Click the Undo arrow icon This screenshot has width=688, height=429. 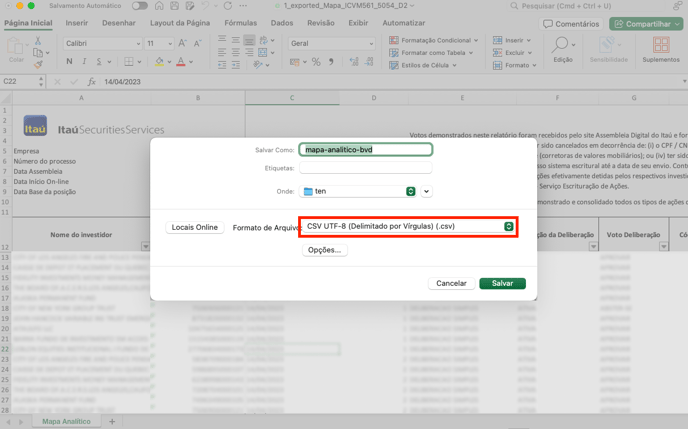pyautogui.click(x=205, y=6)
